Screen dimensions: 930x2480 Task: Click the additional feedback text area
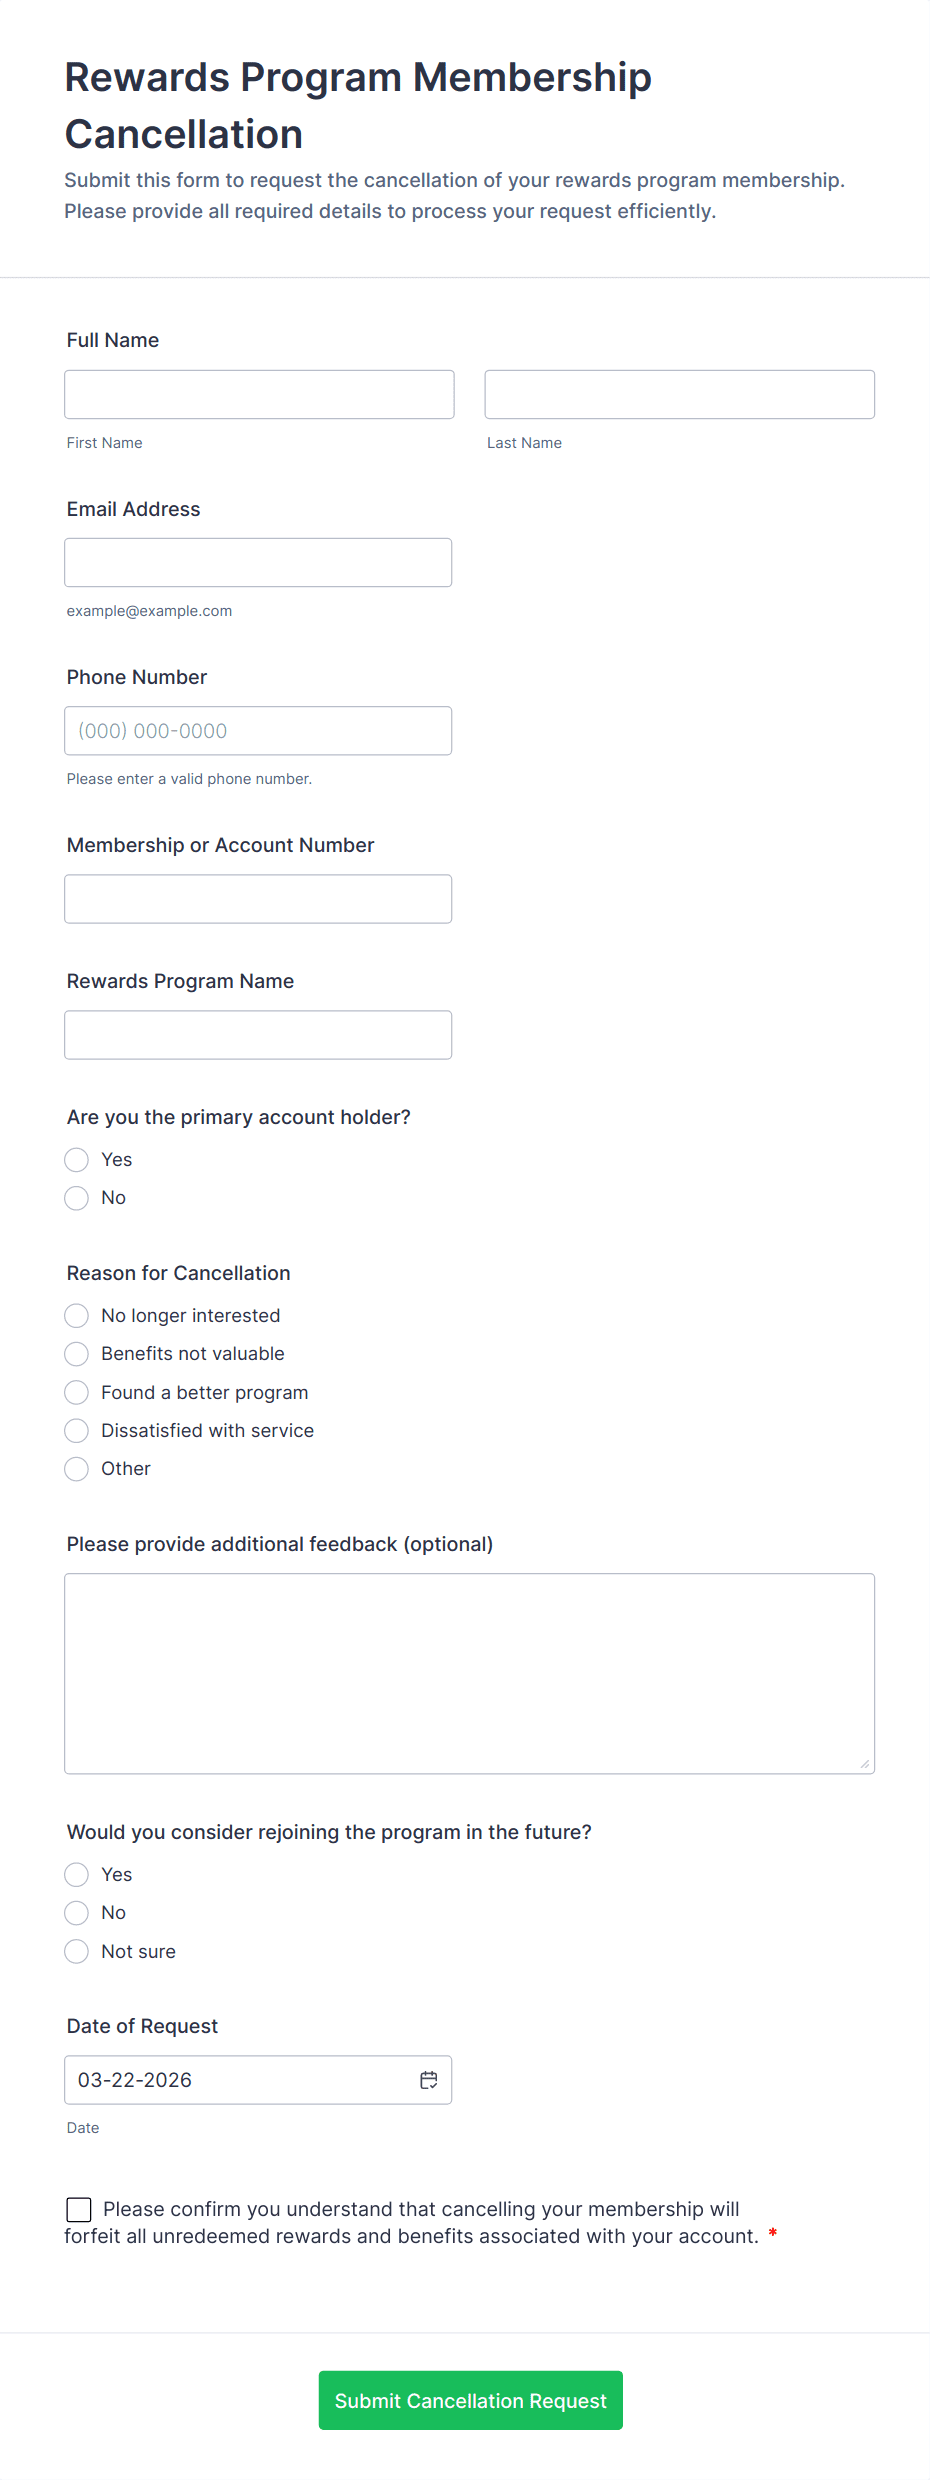click(470, 1674)
